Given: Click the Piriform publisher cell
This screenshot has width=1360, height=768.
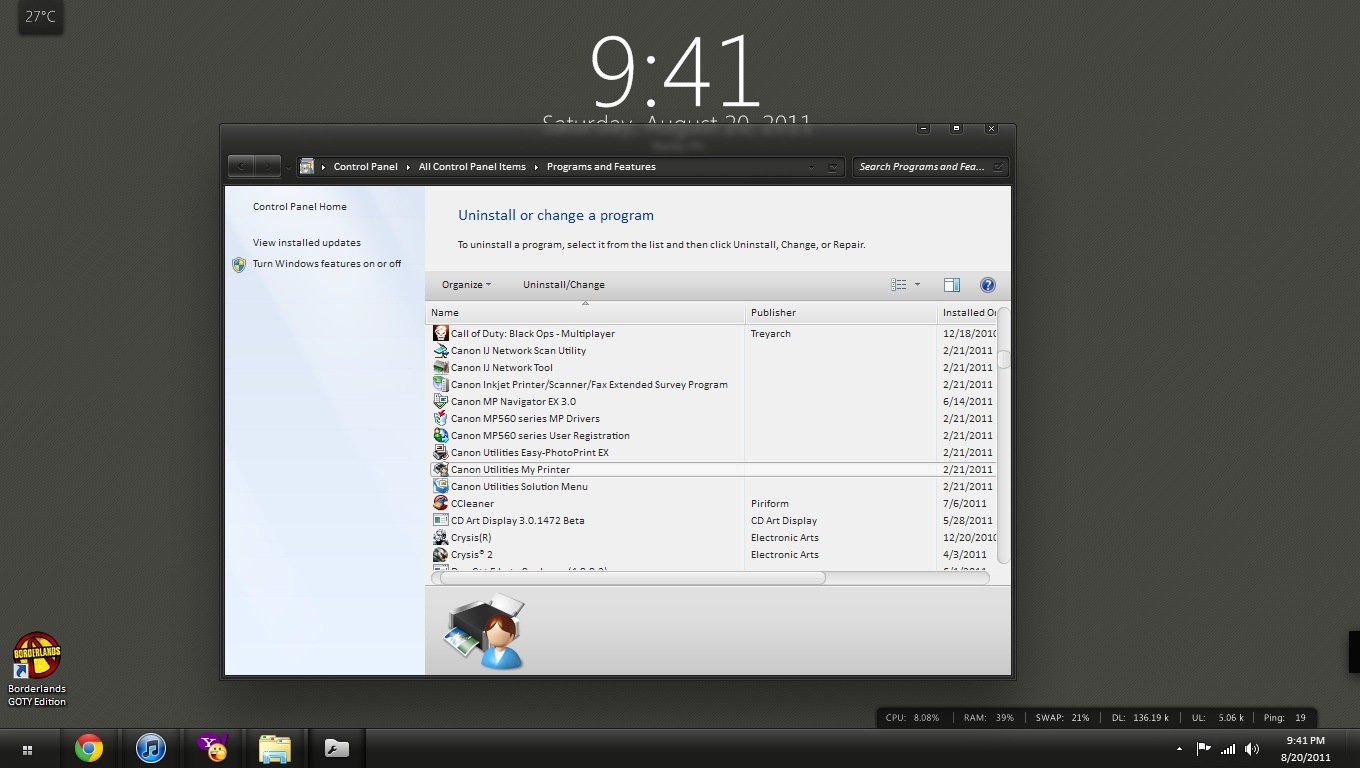Looking at the screenshot, I should (x=769, y=503).
